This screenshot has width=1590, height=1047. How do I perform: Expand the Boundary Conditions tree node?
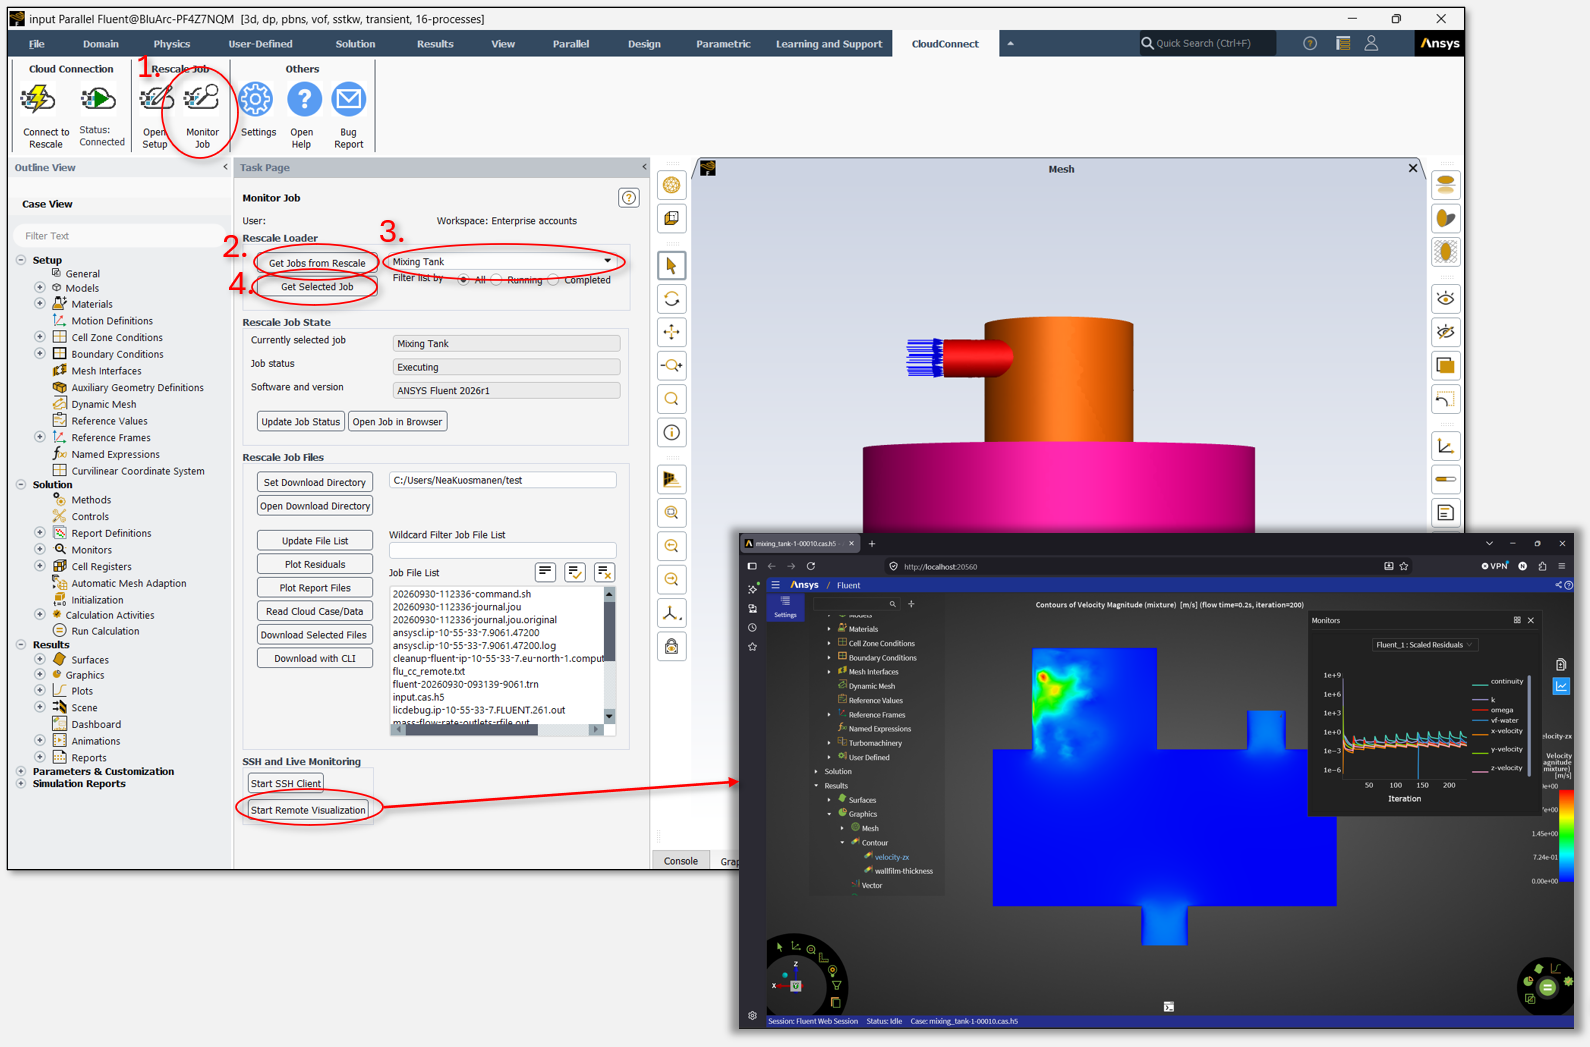(40, 354)
